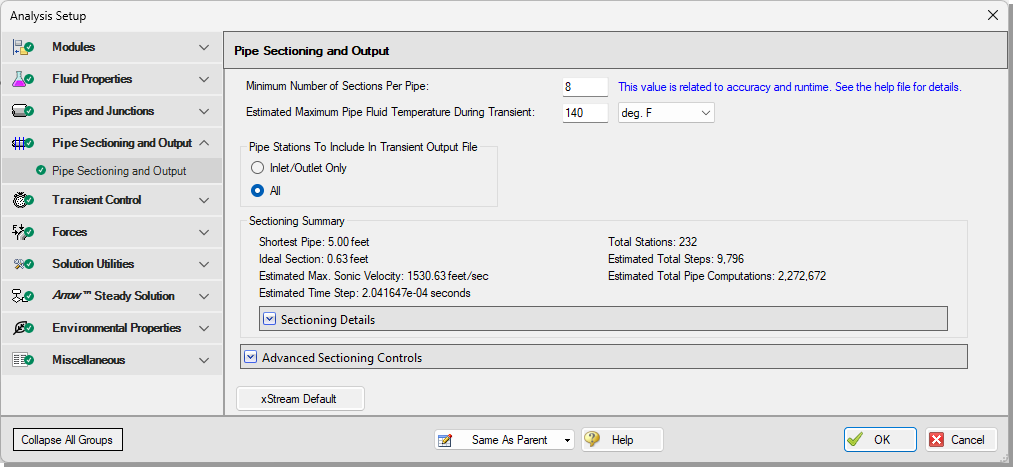Click the Modules group icon
1013x467 pixels.
click(23, 47)
